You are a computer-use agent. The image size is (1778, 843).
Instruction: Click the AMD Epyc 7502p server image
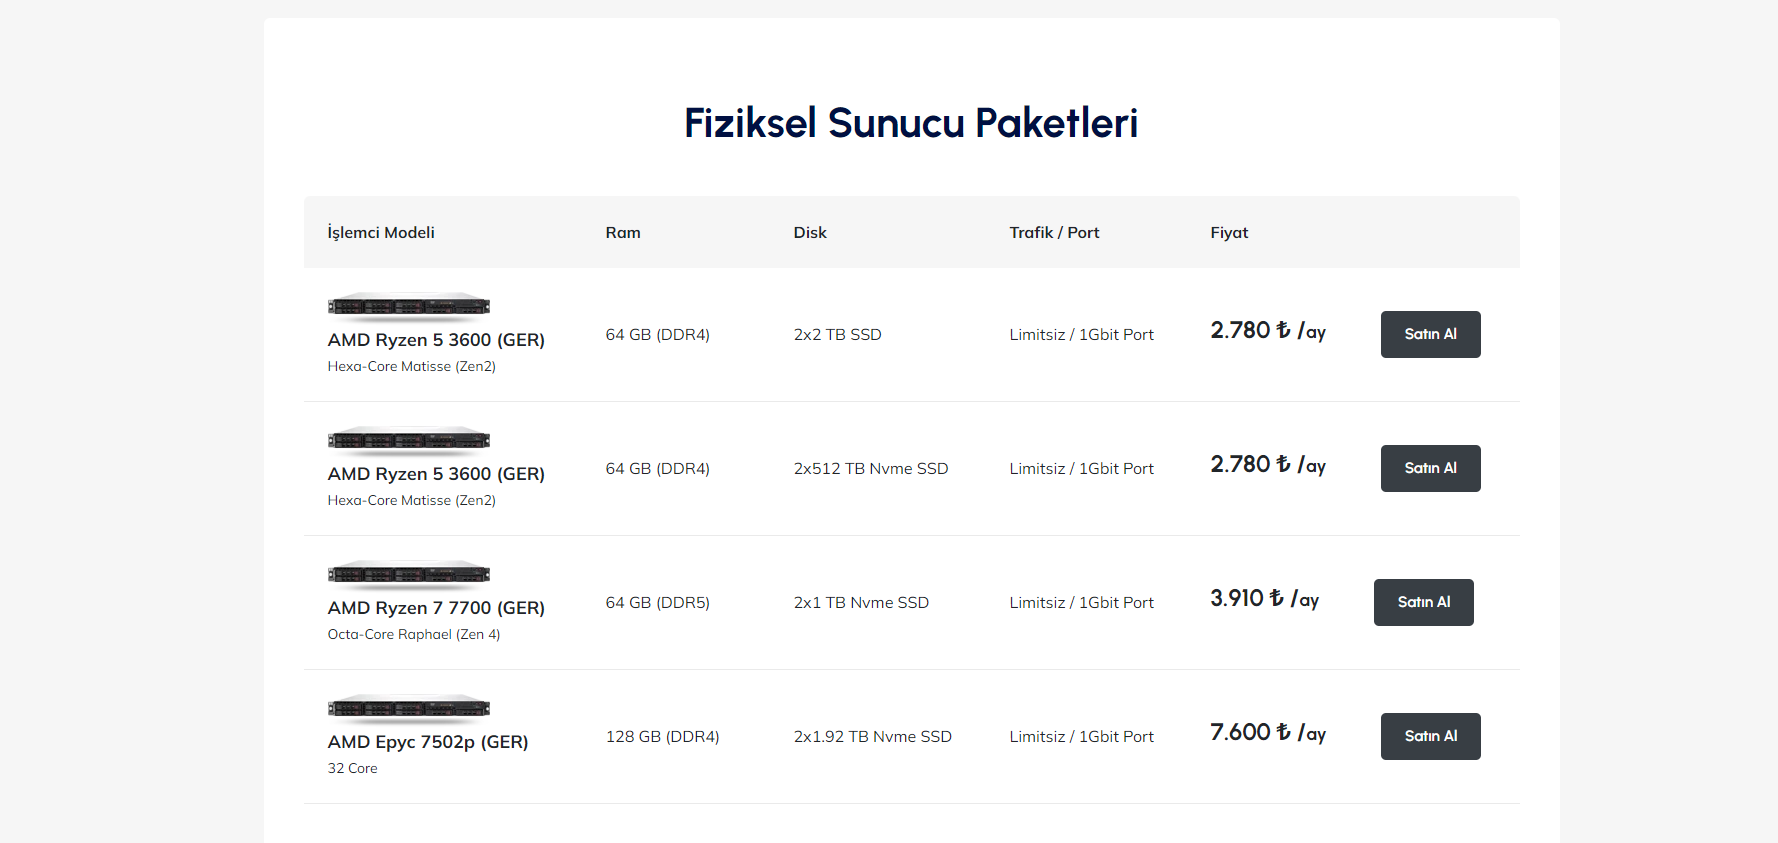(x=409, y=708)
